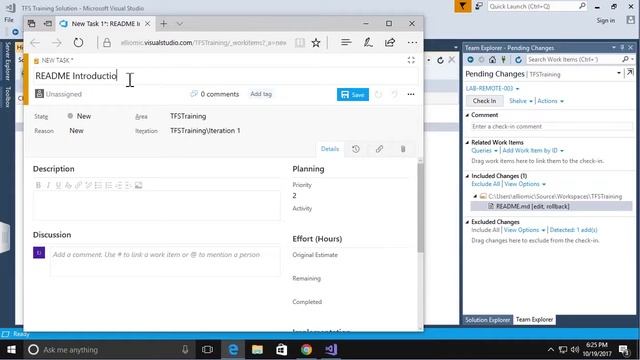The width and height of the screenshot is (640, 360).
Task: Click the discussion comment box
Action: pyautogui.click(x=165, y=260)
